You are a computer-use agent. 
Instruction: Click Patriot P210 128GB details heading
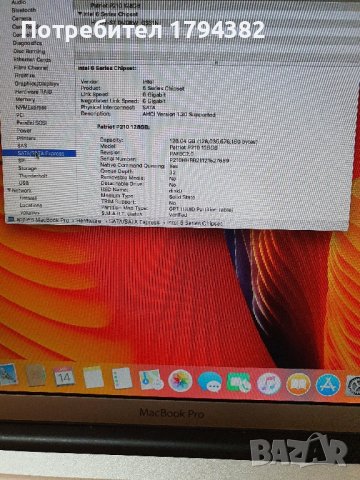[x=123, y=127]
